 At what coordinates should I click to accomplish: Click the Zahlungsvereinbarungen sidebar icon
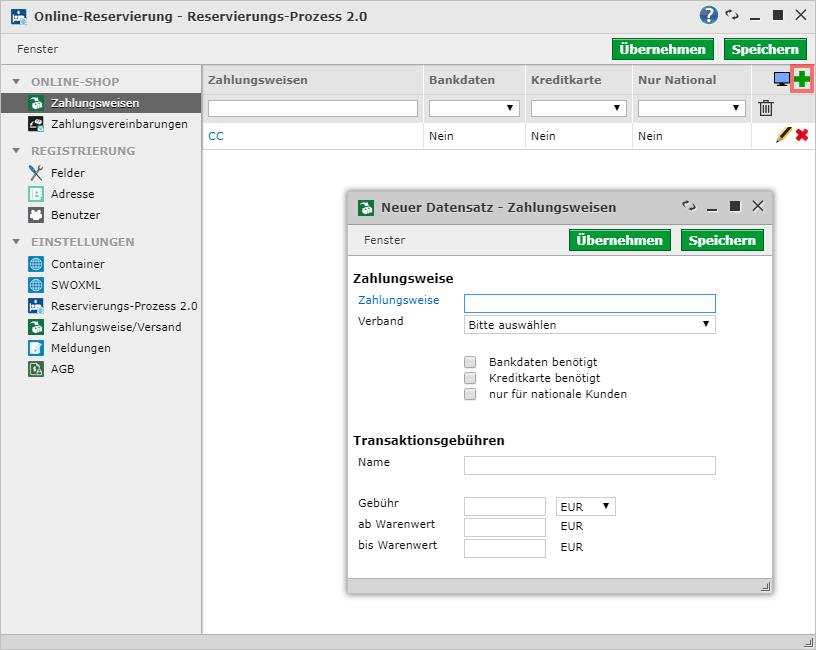(x=36, y=124)
